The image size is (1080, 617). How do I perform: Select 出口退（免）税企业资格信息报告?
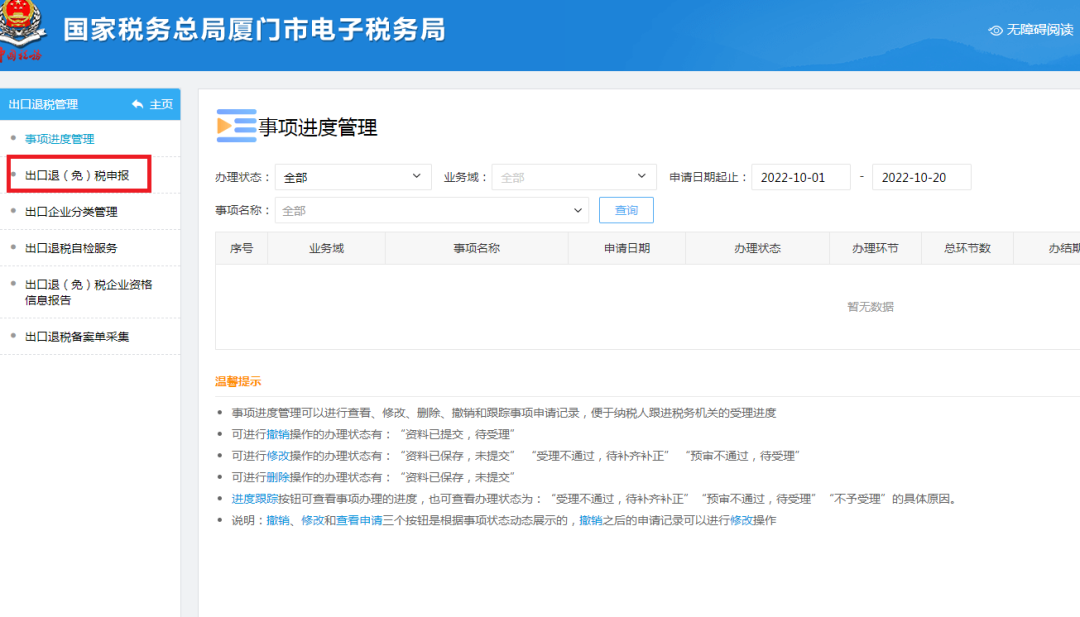(88, 292)
